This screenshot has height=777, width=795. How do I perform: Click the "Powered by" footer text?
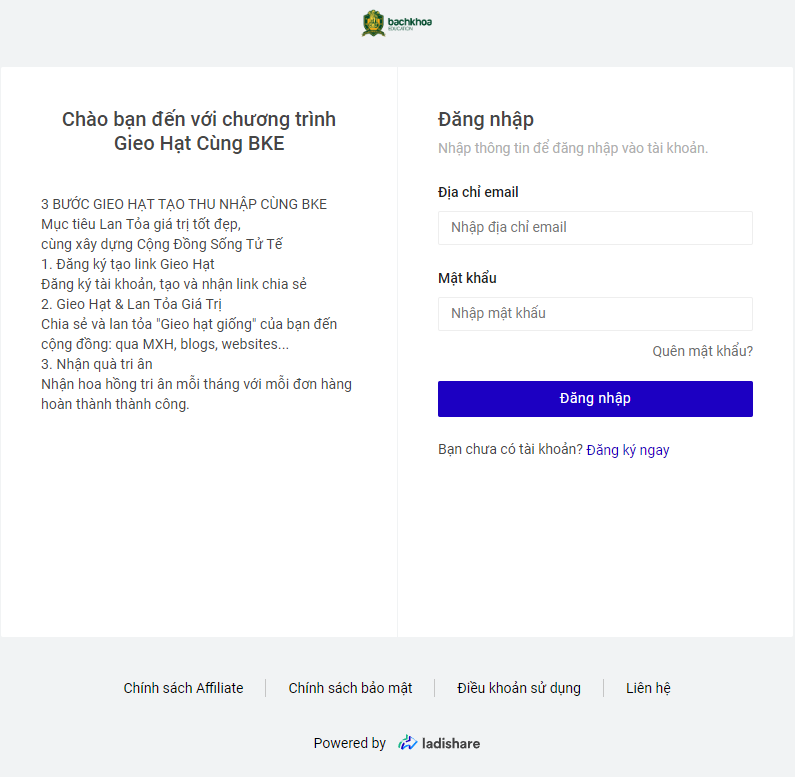[x=349, y=743]
